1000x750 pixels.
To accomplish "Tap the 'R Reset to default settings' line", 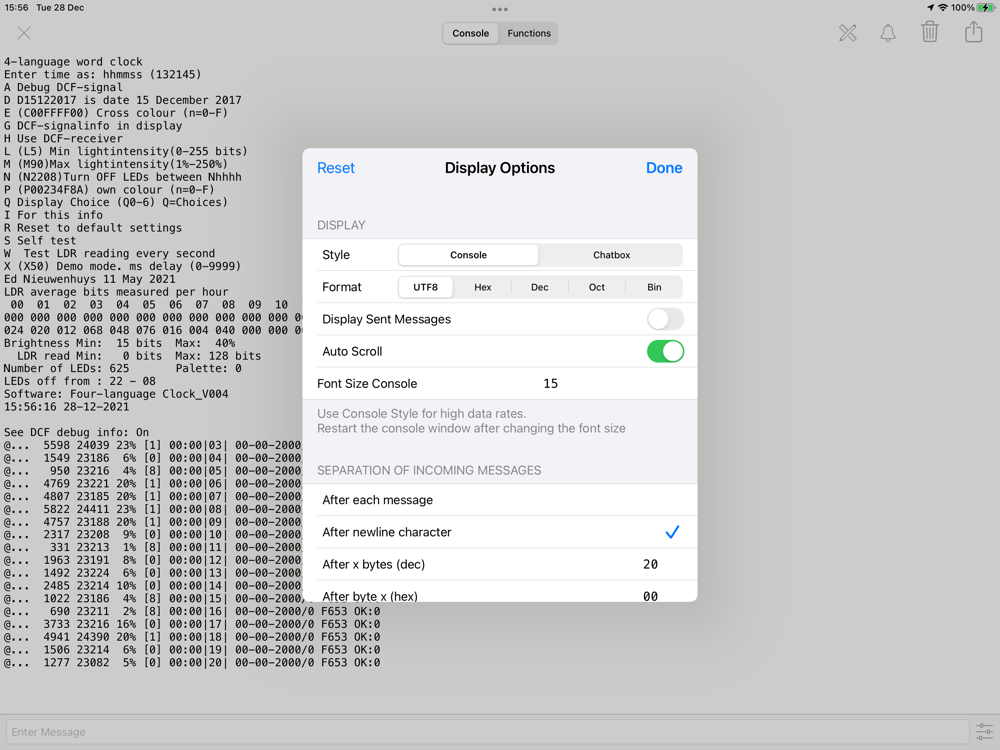I will 93,228.
